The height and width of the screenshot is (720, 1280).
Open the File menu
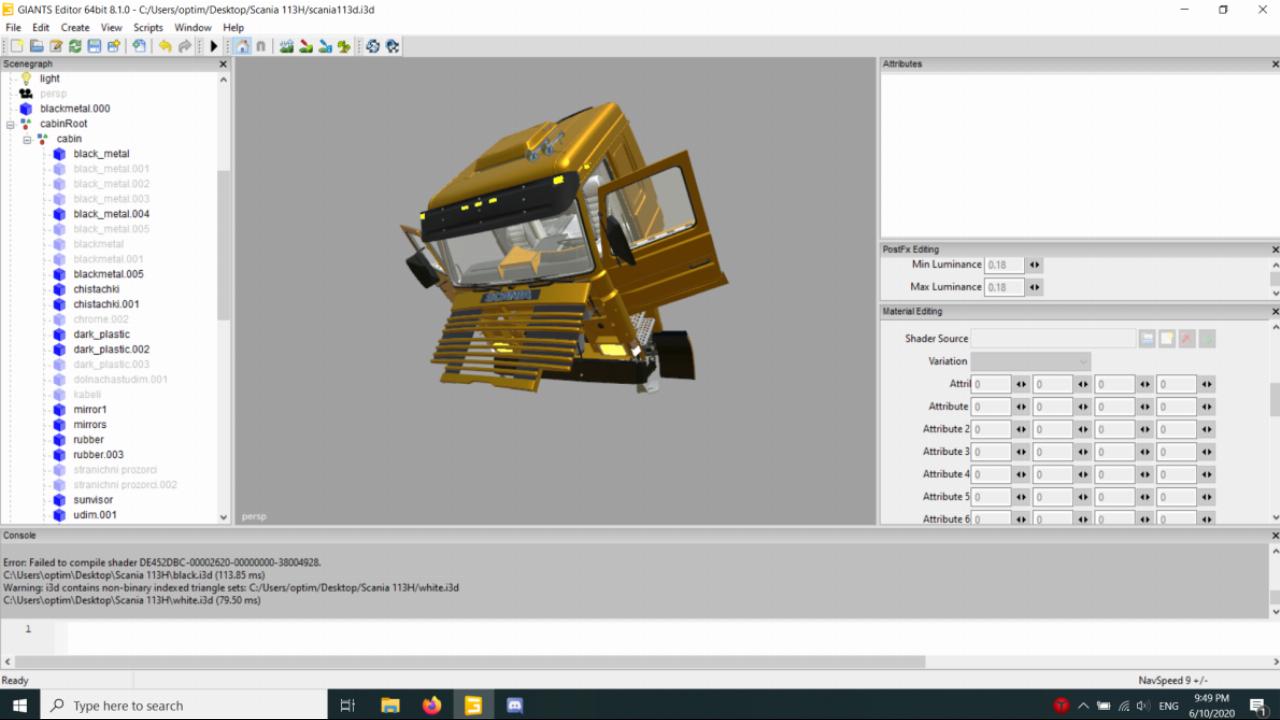pos(13,27)
